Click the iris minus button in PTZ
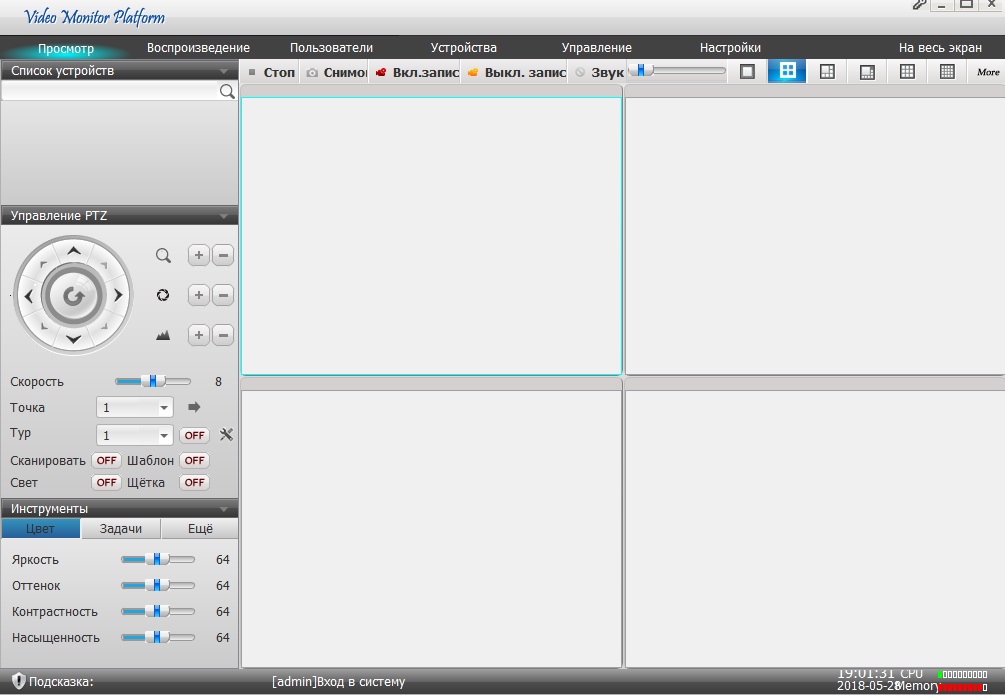The width and height of the screenshot is (1005, 695). pos(223,336)
